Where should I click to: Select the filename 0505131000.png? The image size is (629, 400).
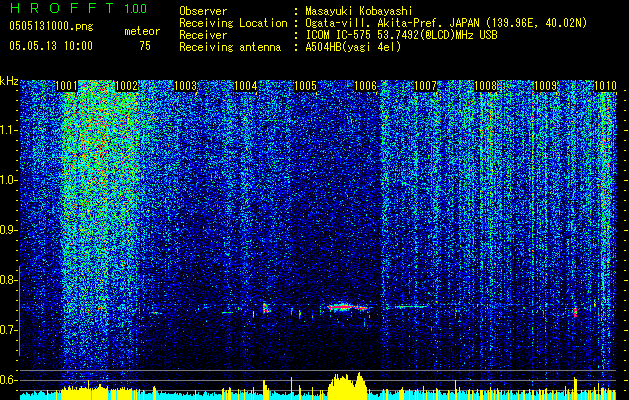pyautogui.click(x=51, y=26)
